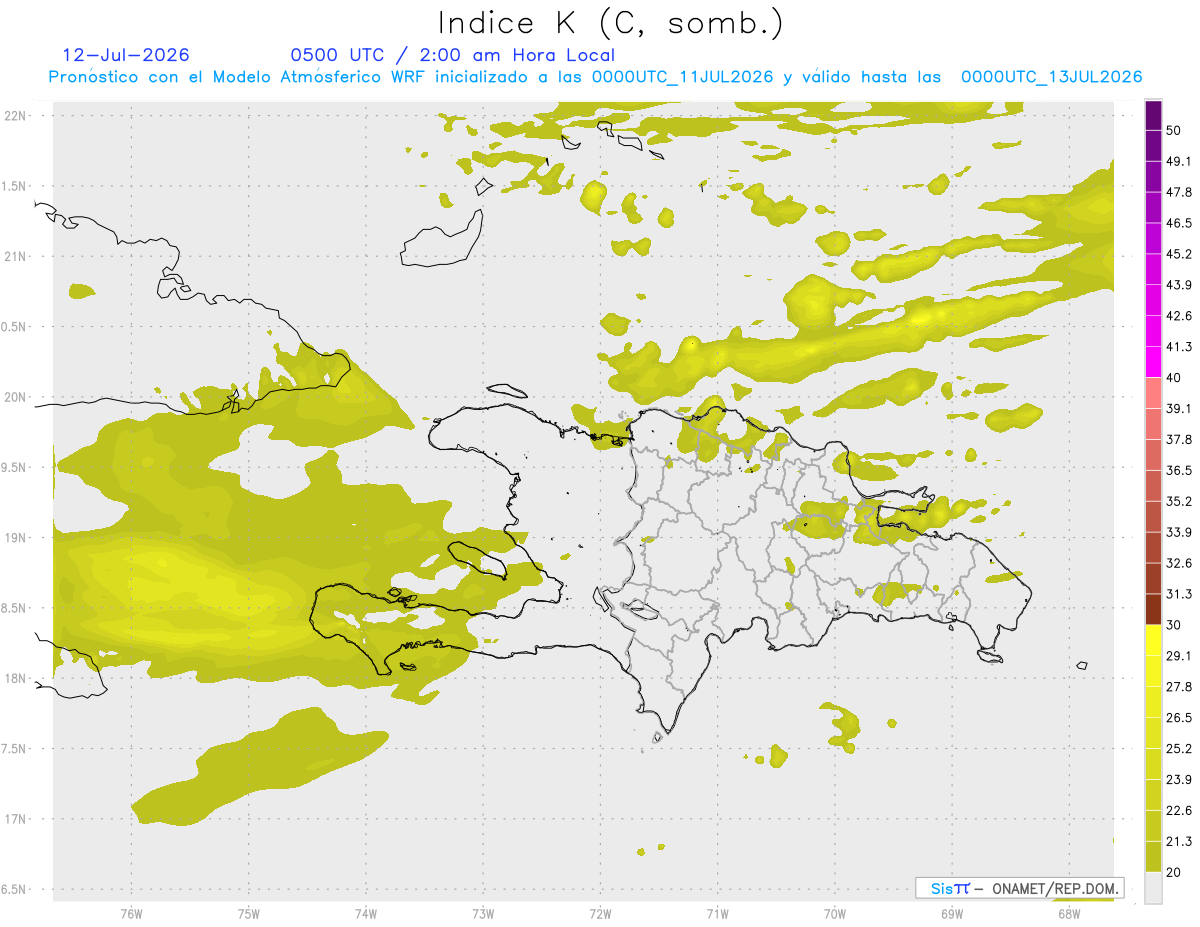The width and height of the screenshot is (1200, 927).
Task: Click the longitude label '73W'
Action: coord(483,914)
